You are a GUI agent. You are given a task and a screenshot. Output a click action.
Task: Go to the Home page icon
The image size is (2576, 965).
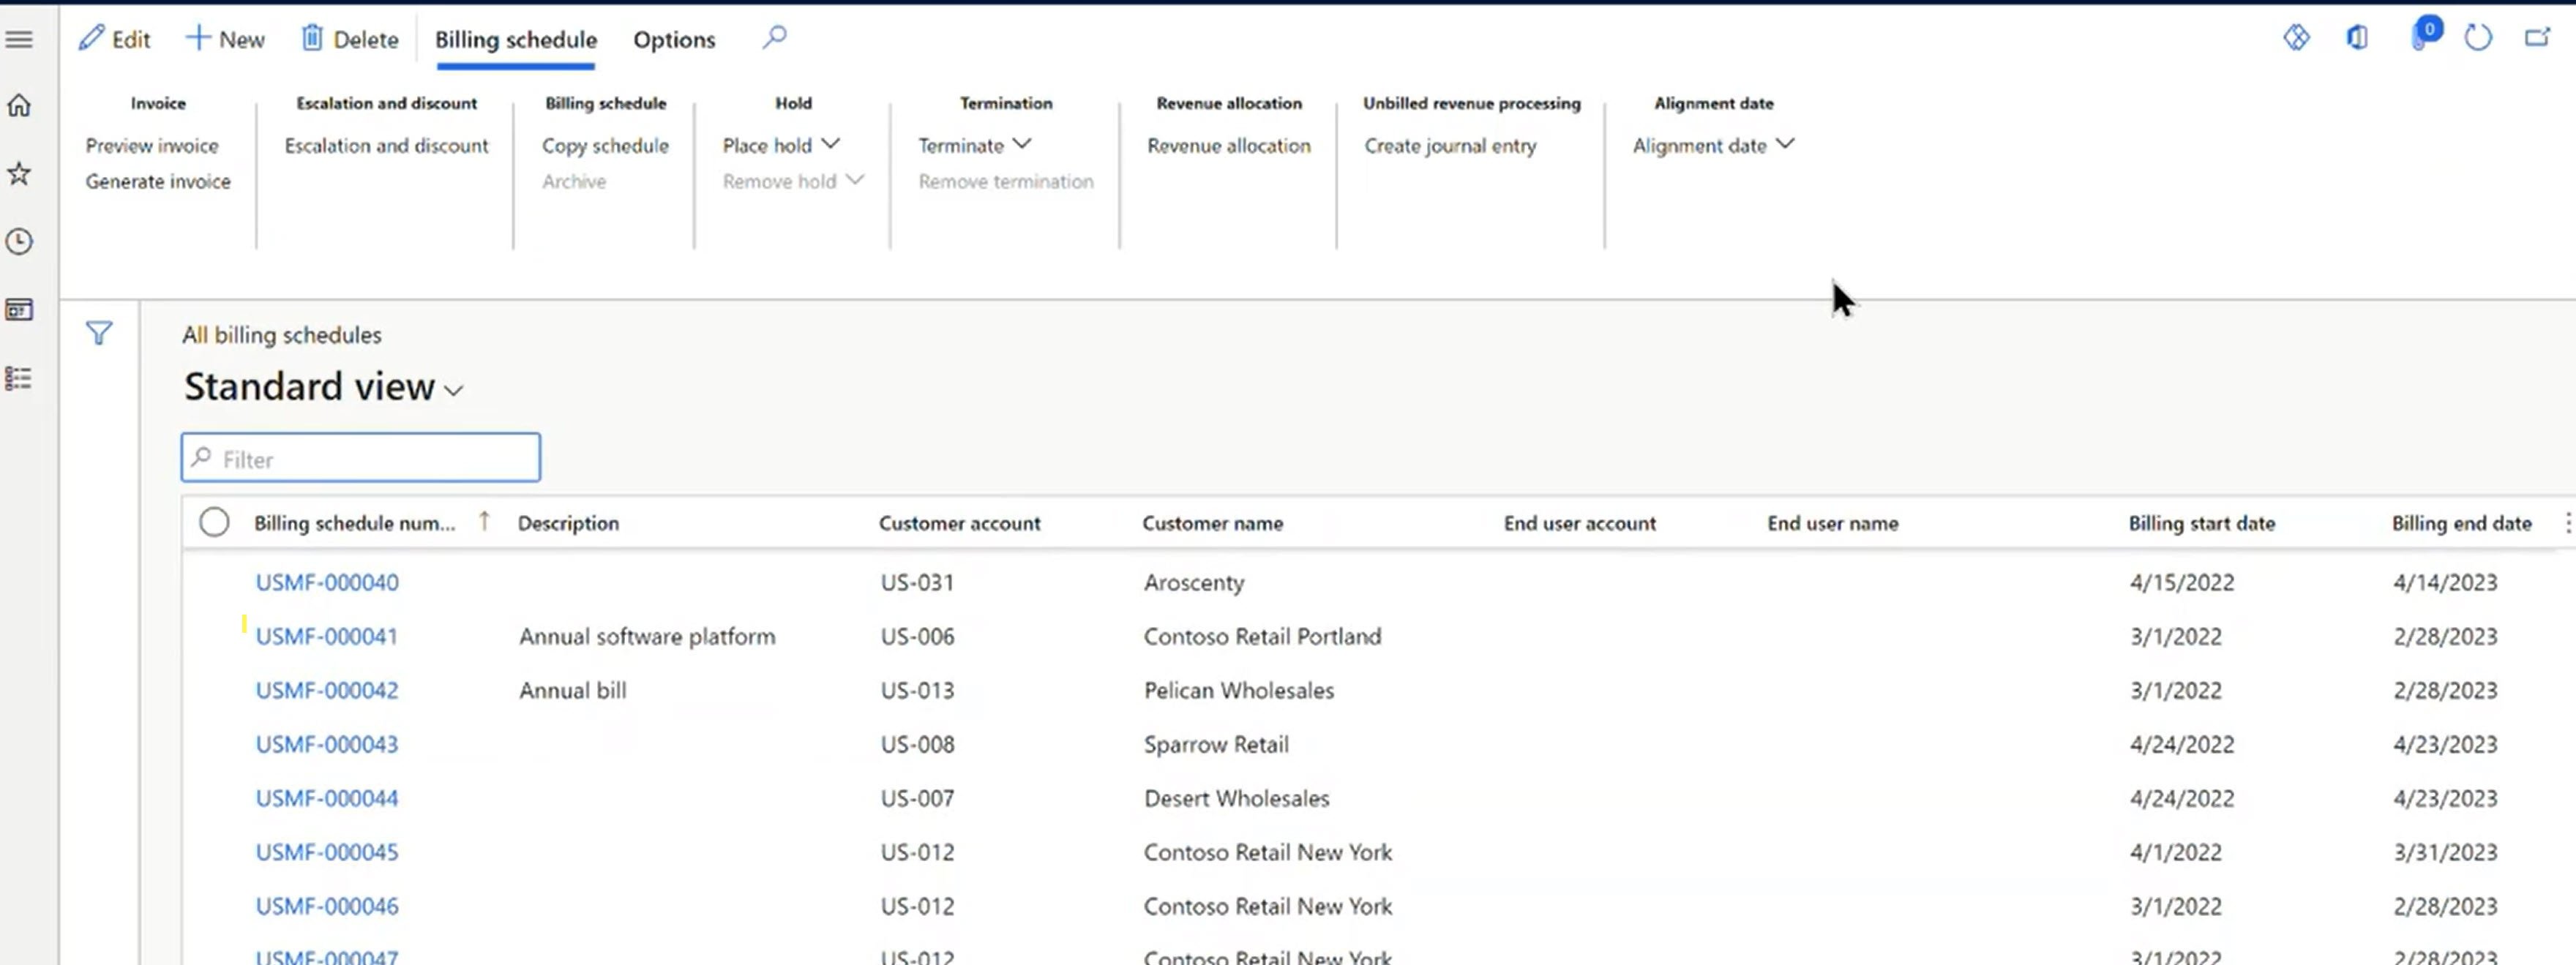pyautogui.click(x=19, y=105)
